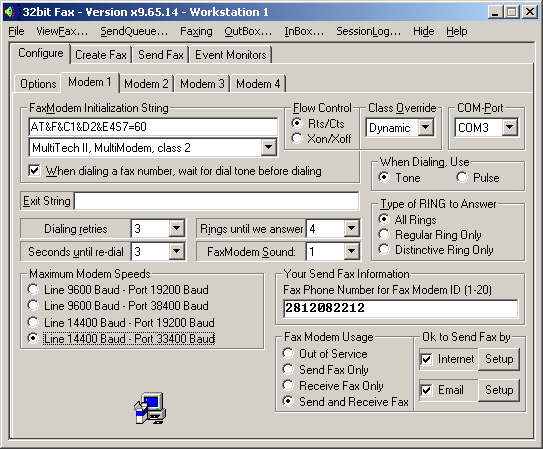Open the COM-Port dropdown

point(510,127)
